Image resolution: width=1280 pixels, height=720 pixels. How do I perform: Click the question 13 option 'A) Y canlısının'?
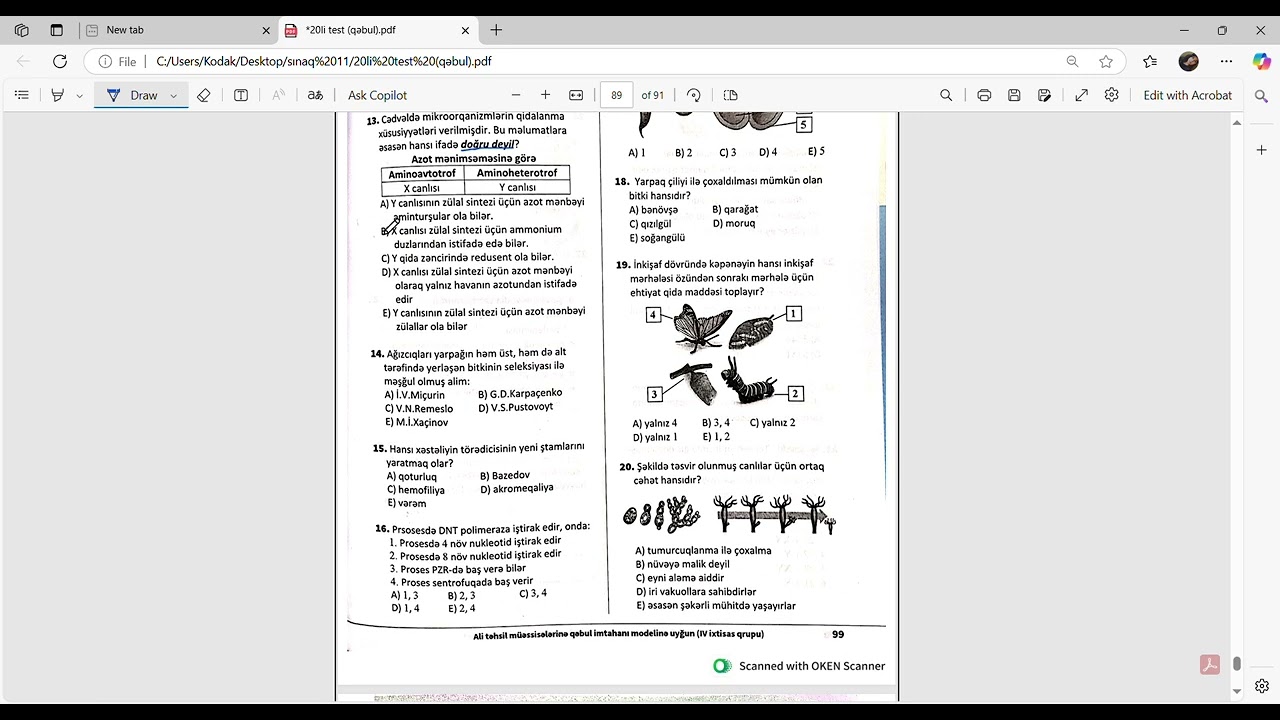(482, 209)
